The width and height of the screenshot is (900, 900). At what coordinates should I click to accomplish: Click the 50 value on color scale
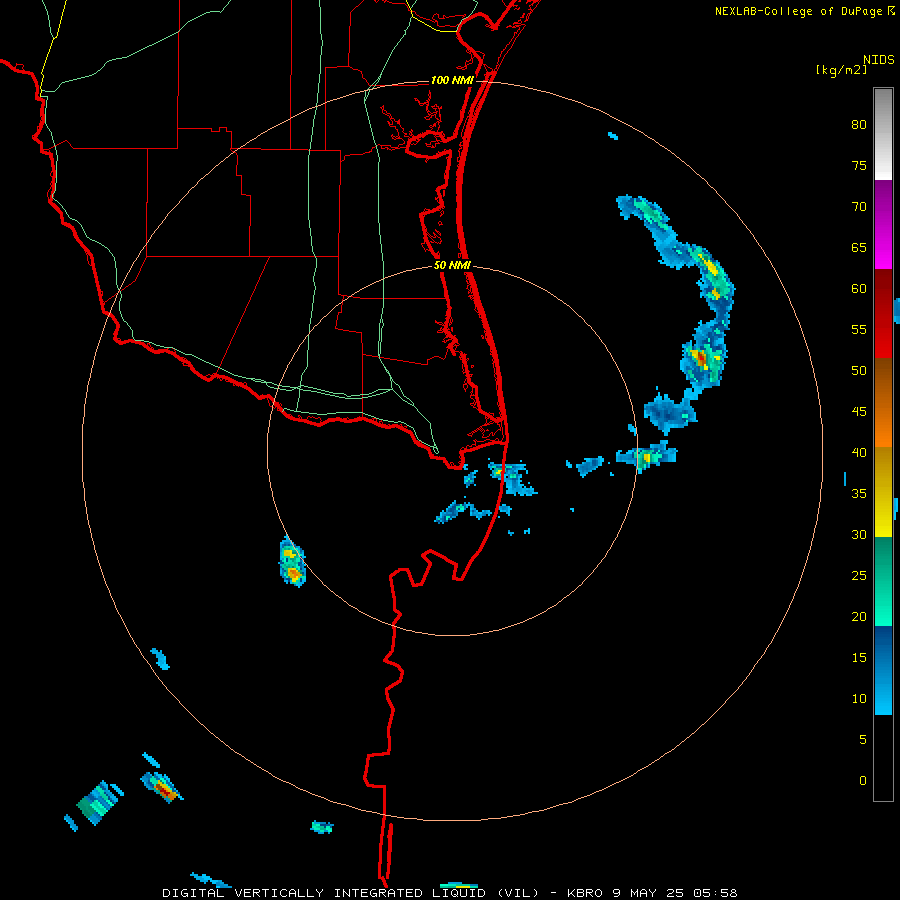pyautogui.click(x=859, y=370)
